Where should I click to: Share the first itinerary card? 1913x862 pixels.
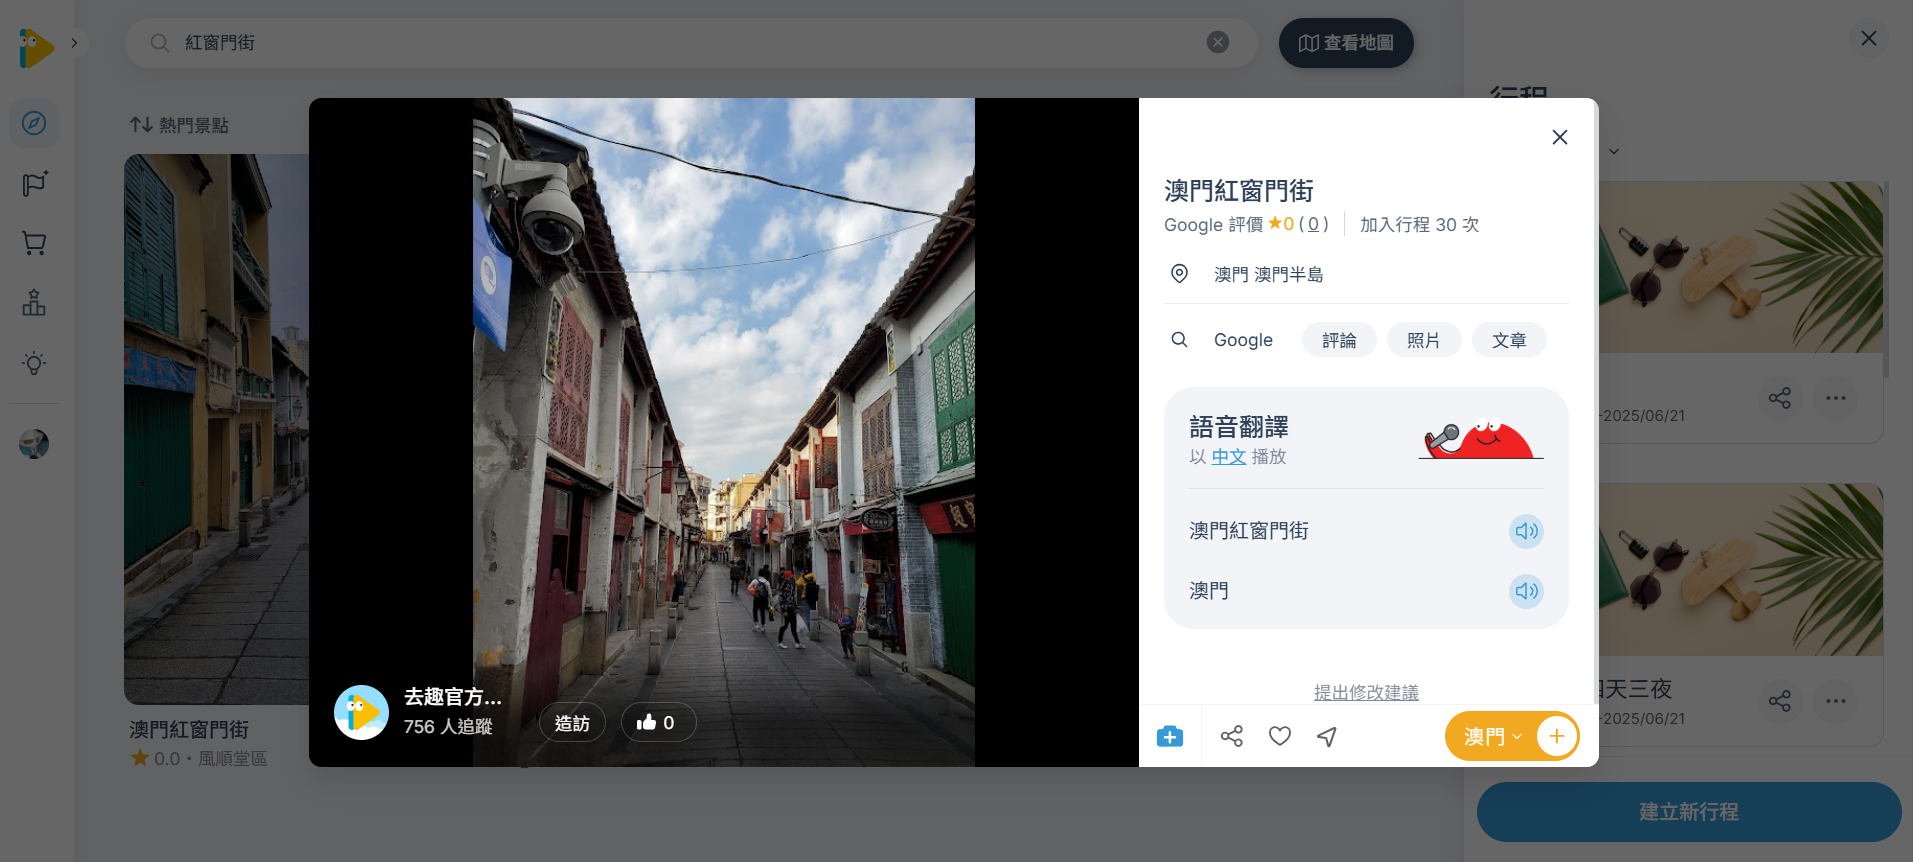point(1779,398)
